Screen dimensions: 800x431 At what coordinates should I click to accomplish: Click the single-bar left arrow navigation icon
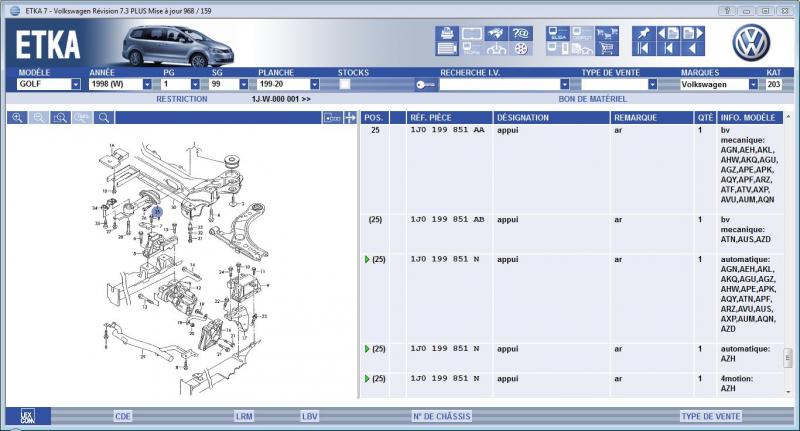[668, 49]
